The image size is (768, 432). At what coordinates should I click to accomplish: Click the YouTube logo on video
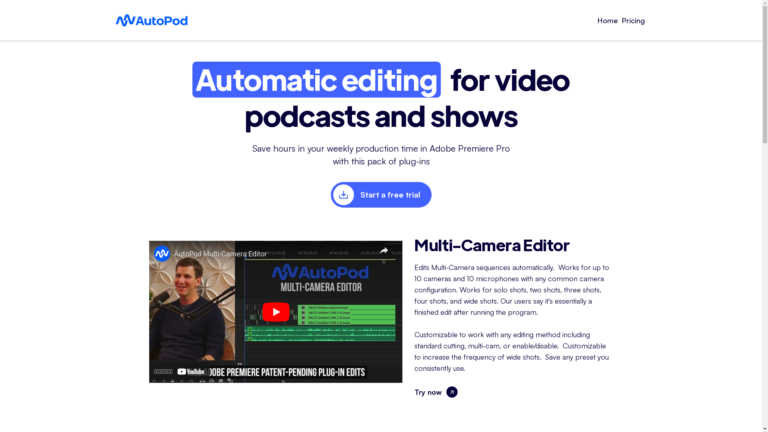pos(191,372)
